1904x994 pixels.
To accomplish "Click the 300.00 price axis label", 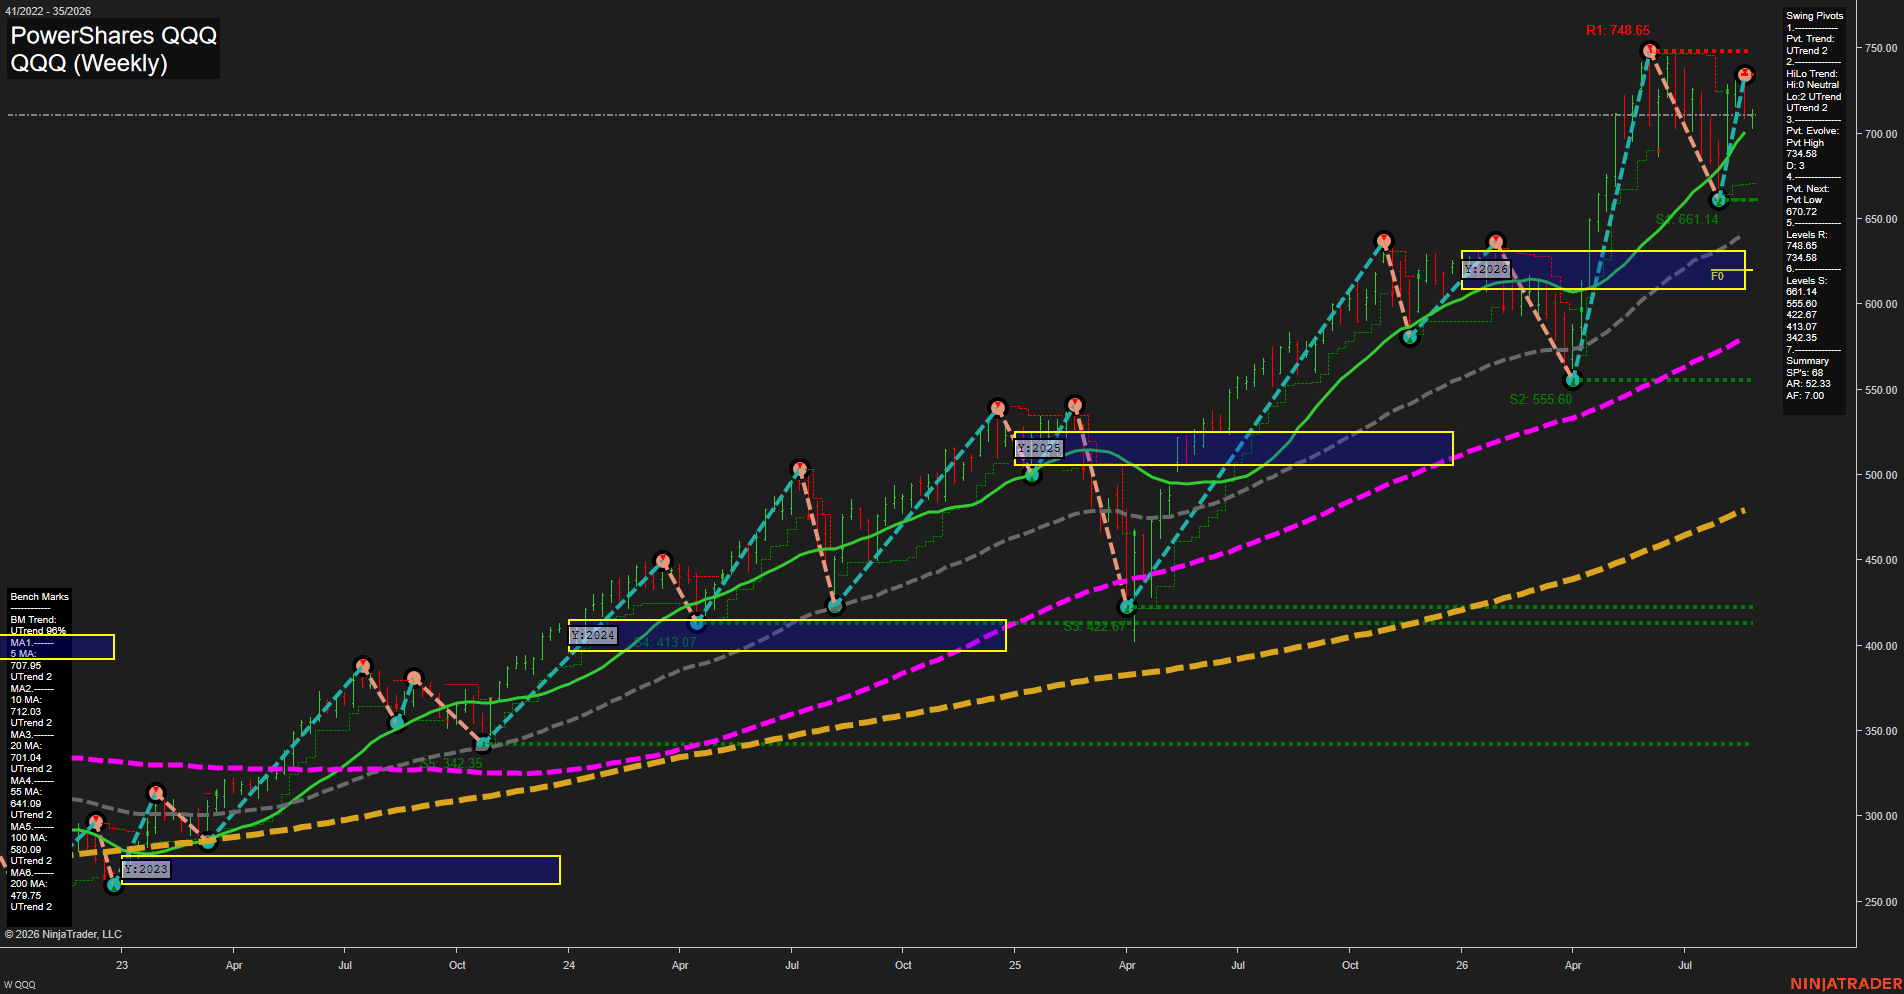I will click(1880, 816).
